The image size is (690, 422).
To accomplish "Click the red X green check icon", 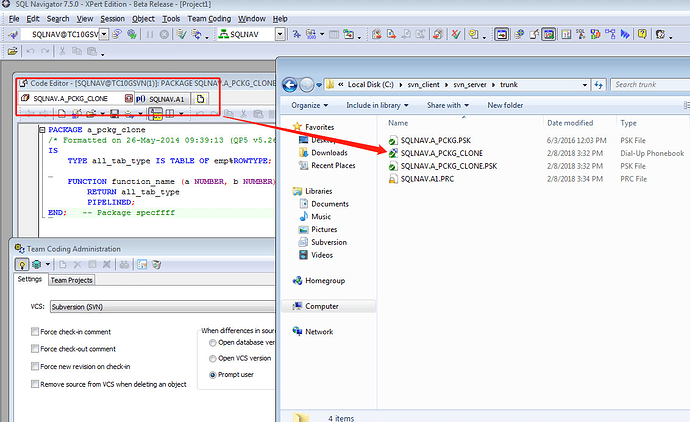I will coord(456,34).
